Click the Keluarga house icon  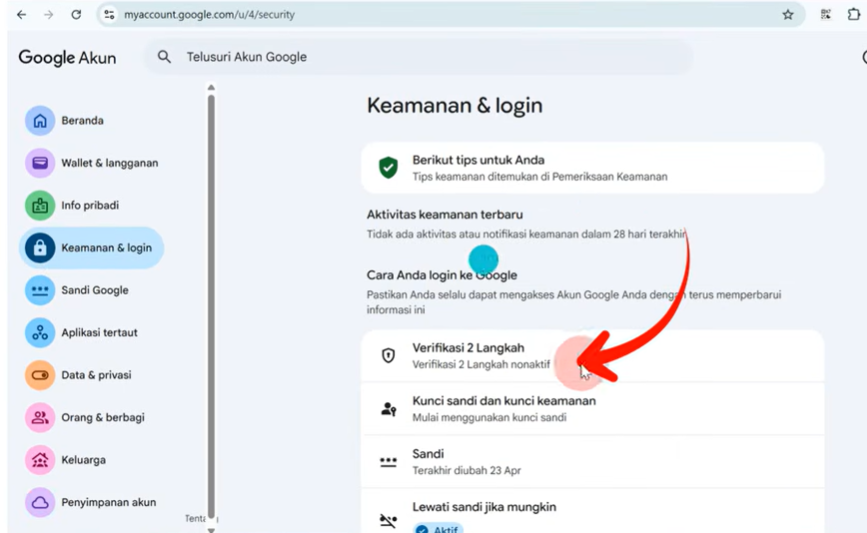(x=40, y=460)
